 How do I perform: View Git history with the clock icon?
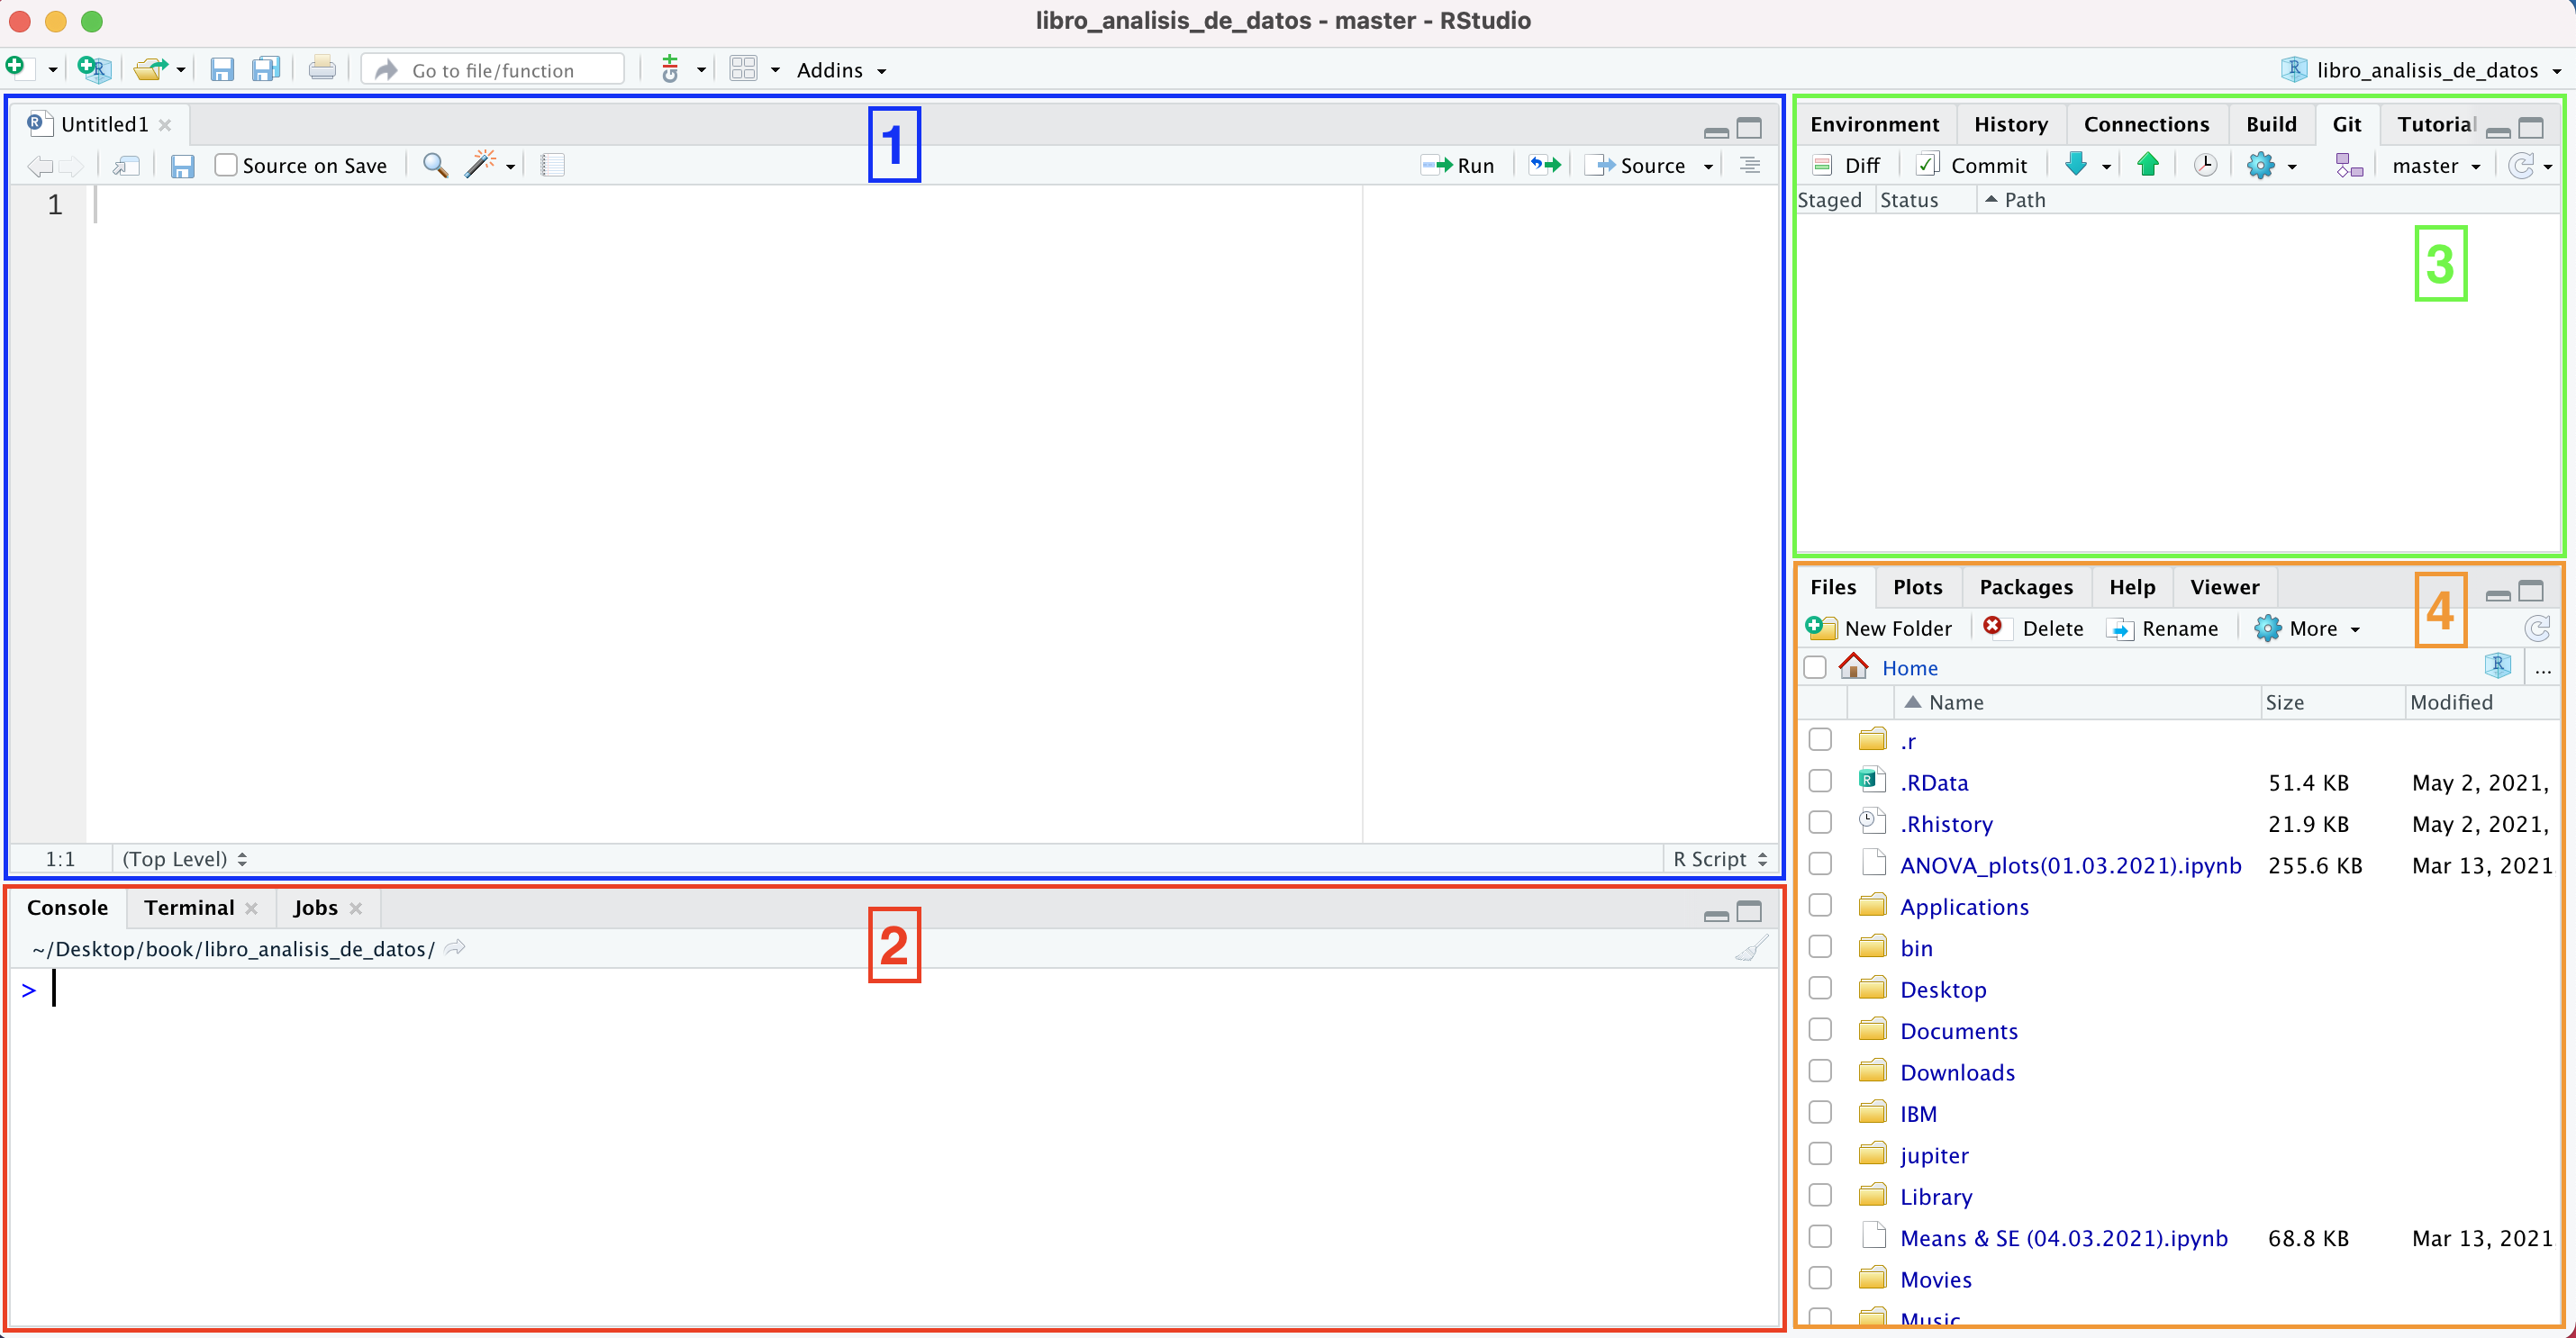(x=2204, y=165)
